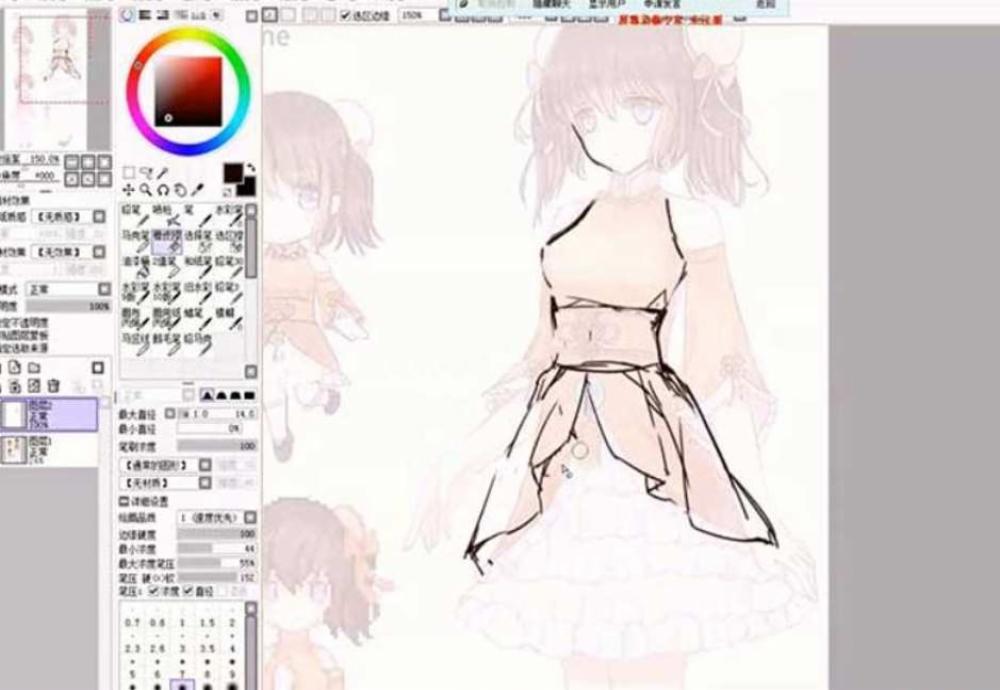
Task: Delete layer using the trash icon
Action: click(53, 386)
